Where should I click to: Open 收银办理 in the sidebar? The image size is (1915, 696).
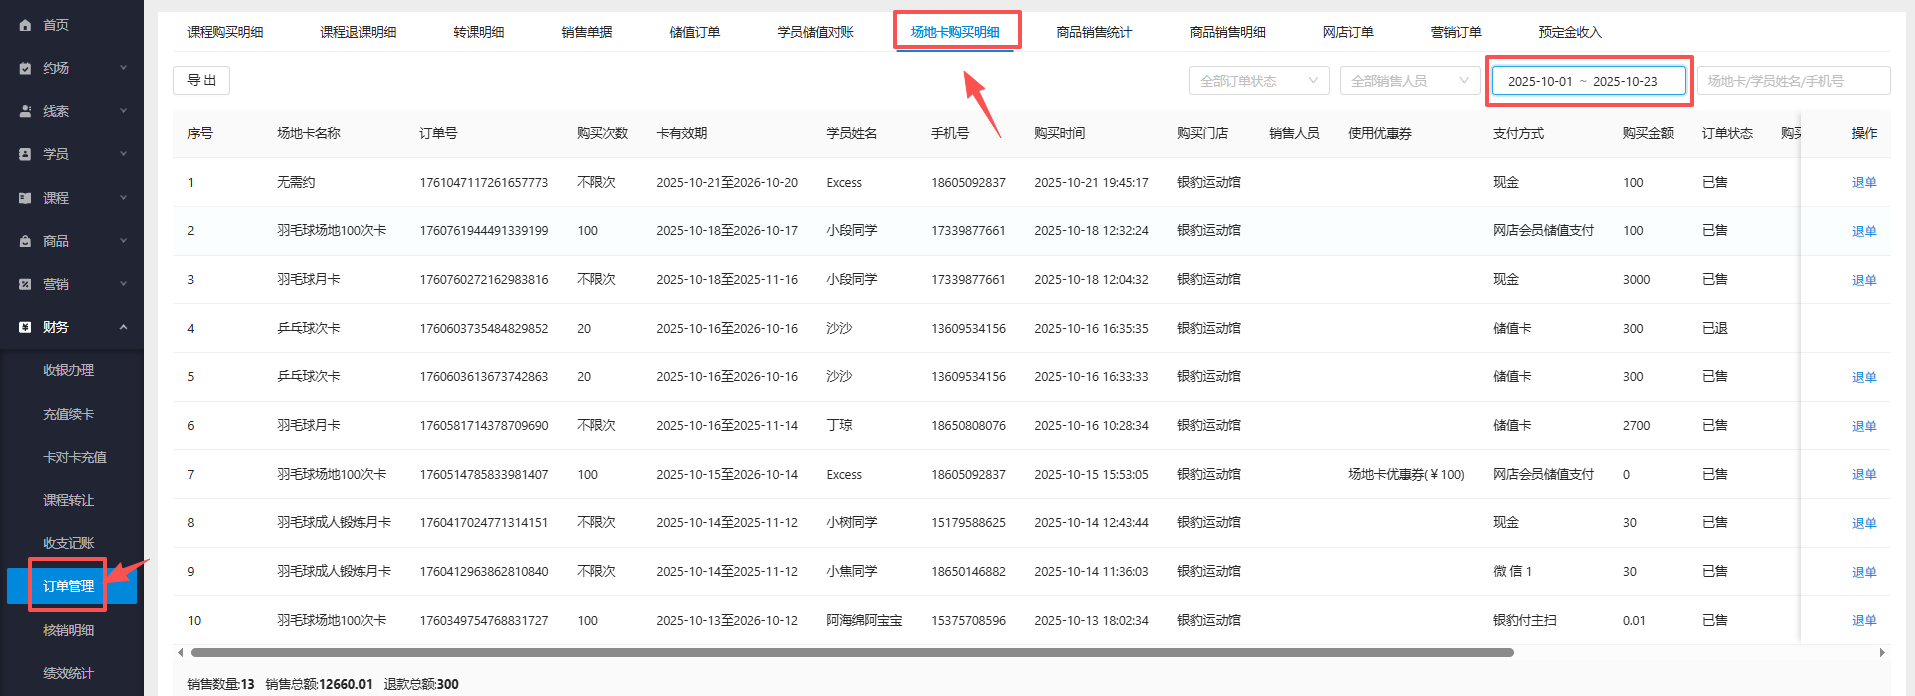click(x=68, y=370)
